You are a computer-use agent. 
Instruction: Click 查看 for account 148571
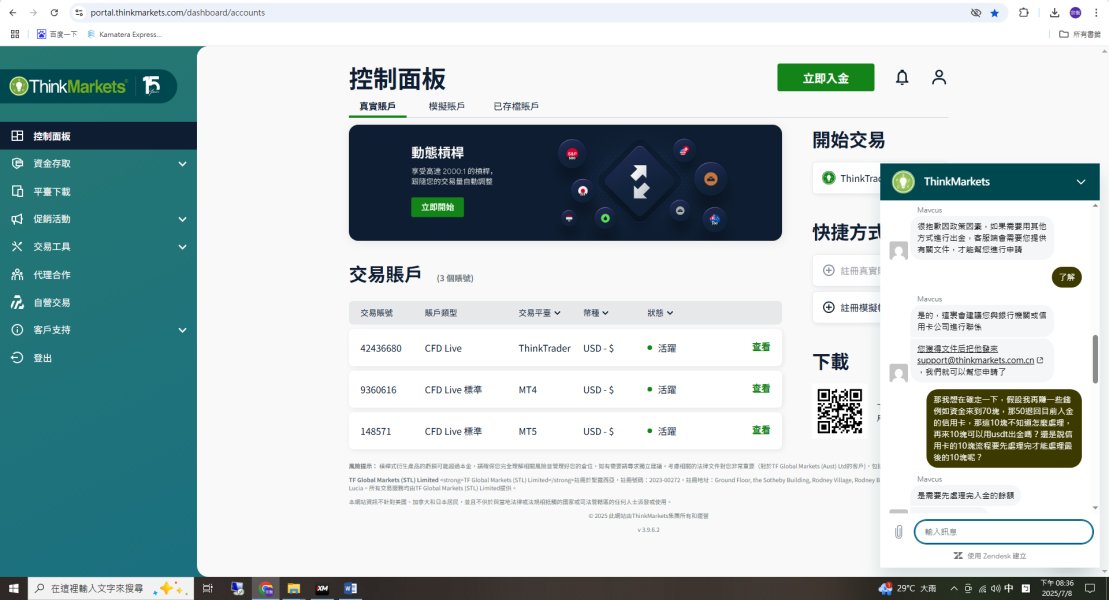coord(761,430)
